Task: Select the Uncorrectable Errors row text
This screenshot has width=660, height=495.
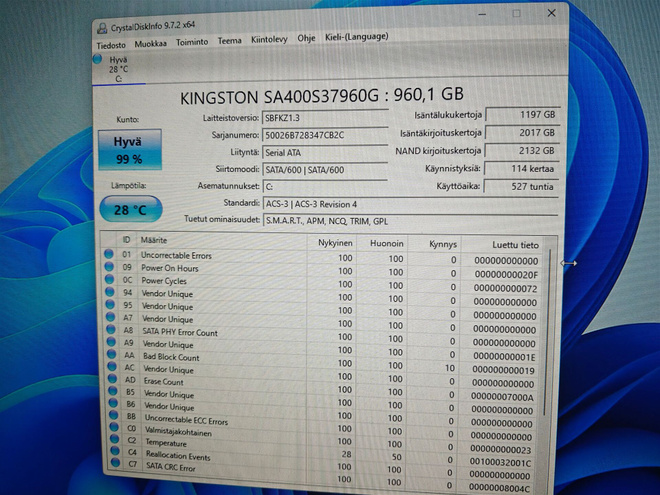Action: coord(176,255)
